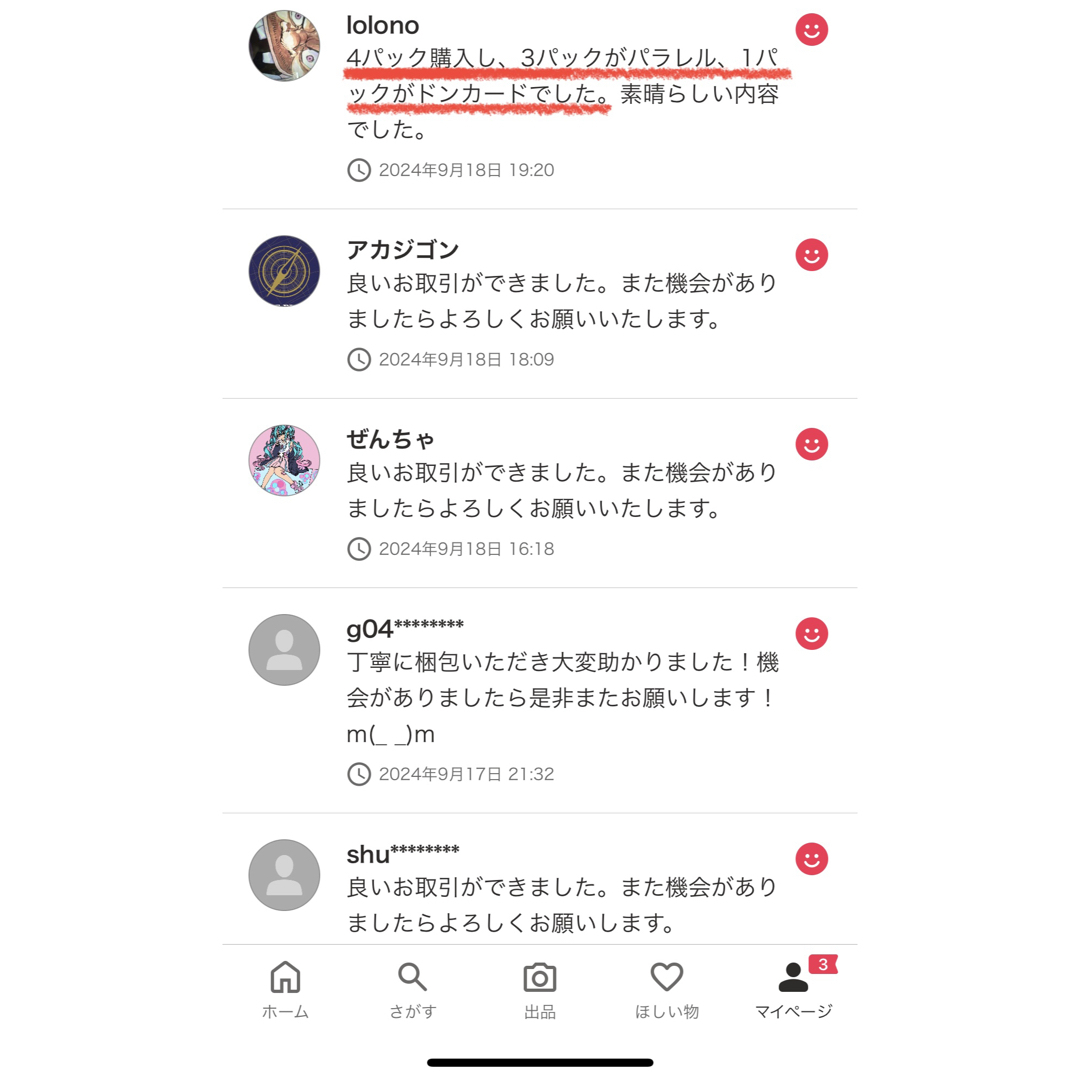Select the アカジゴン username
This screenshot has width=1080, height=1080.
pyautogui.click(x=403, y=249)
